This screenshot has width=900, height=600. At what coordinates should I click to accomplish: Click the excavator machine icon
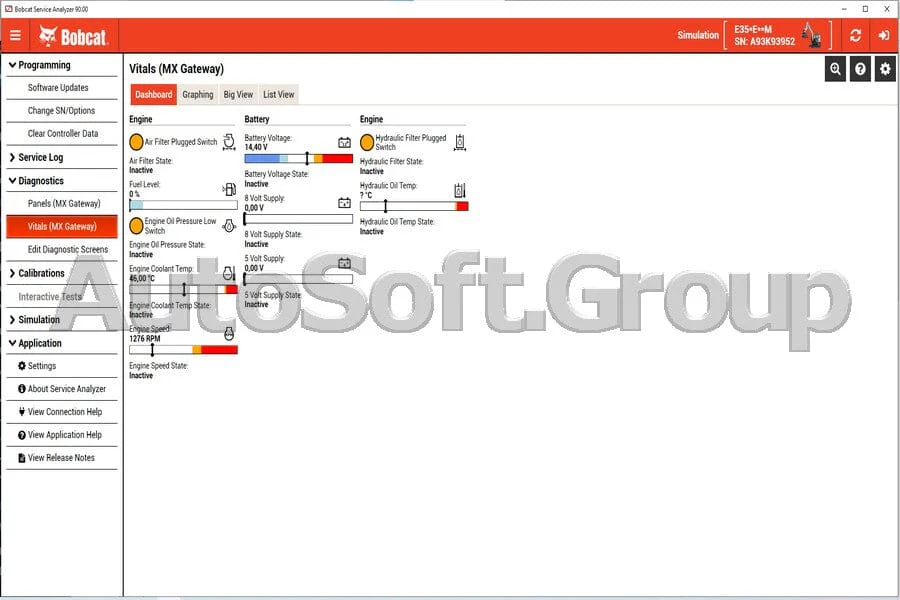pos(812,35)
